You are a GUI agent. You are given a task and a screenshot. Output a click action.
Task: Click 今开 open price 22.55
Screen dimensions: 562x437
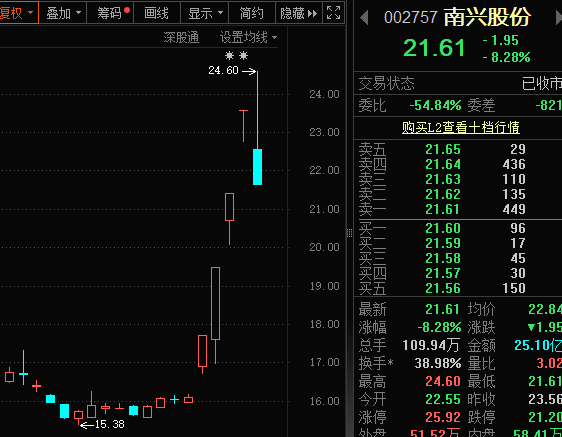point(443,399)
